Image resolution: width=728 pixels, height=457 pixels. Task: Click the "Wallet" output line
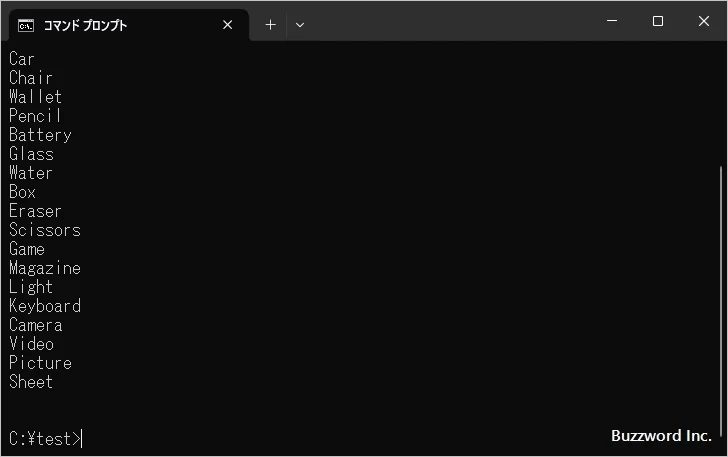(x=36, y=97)
